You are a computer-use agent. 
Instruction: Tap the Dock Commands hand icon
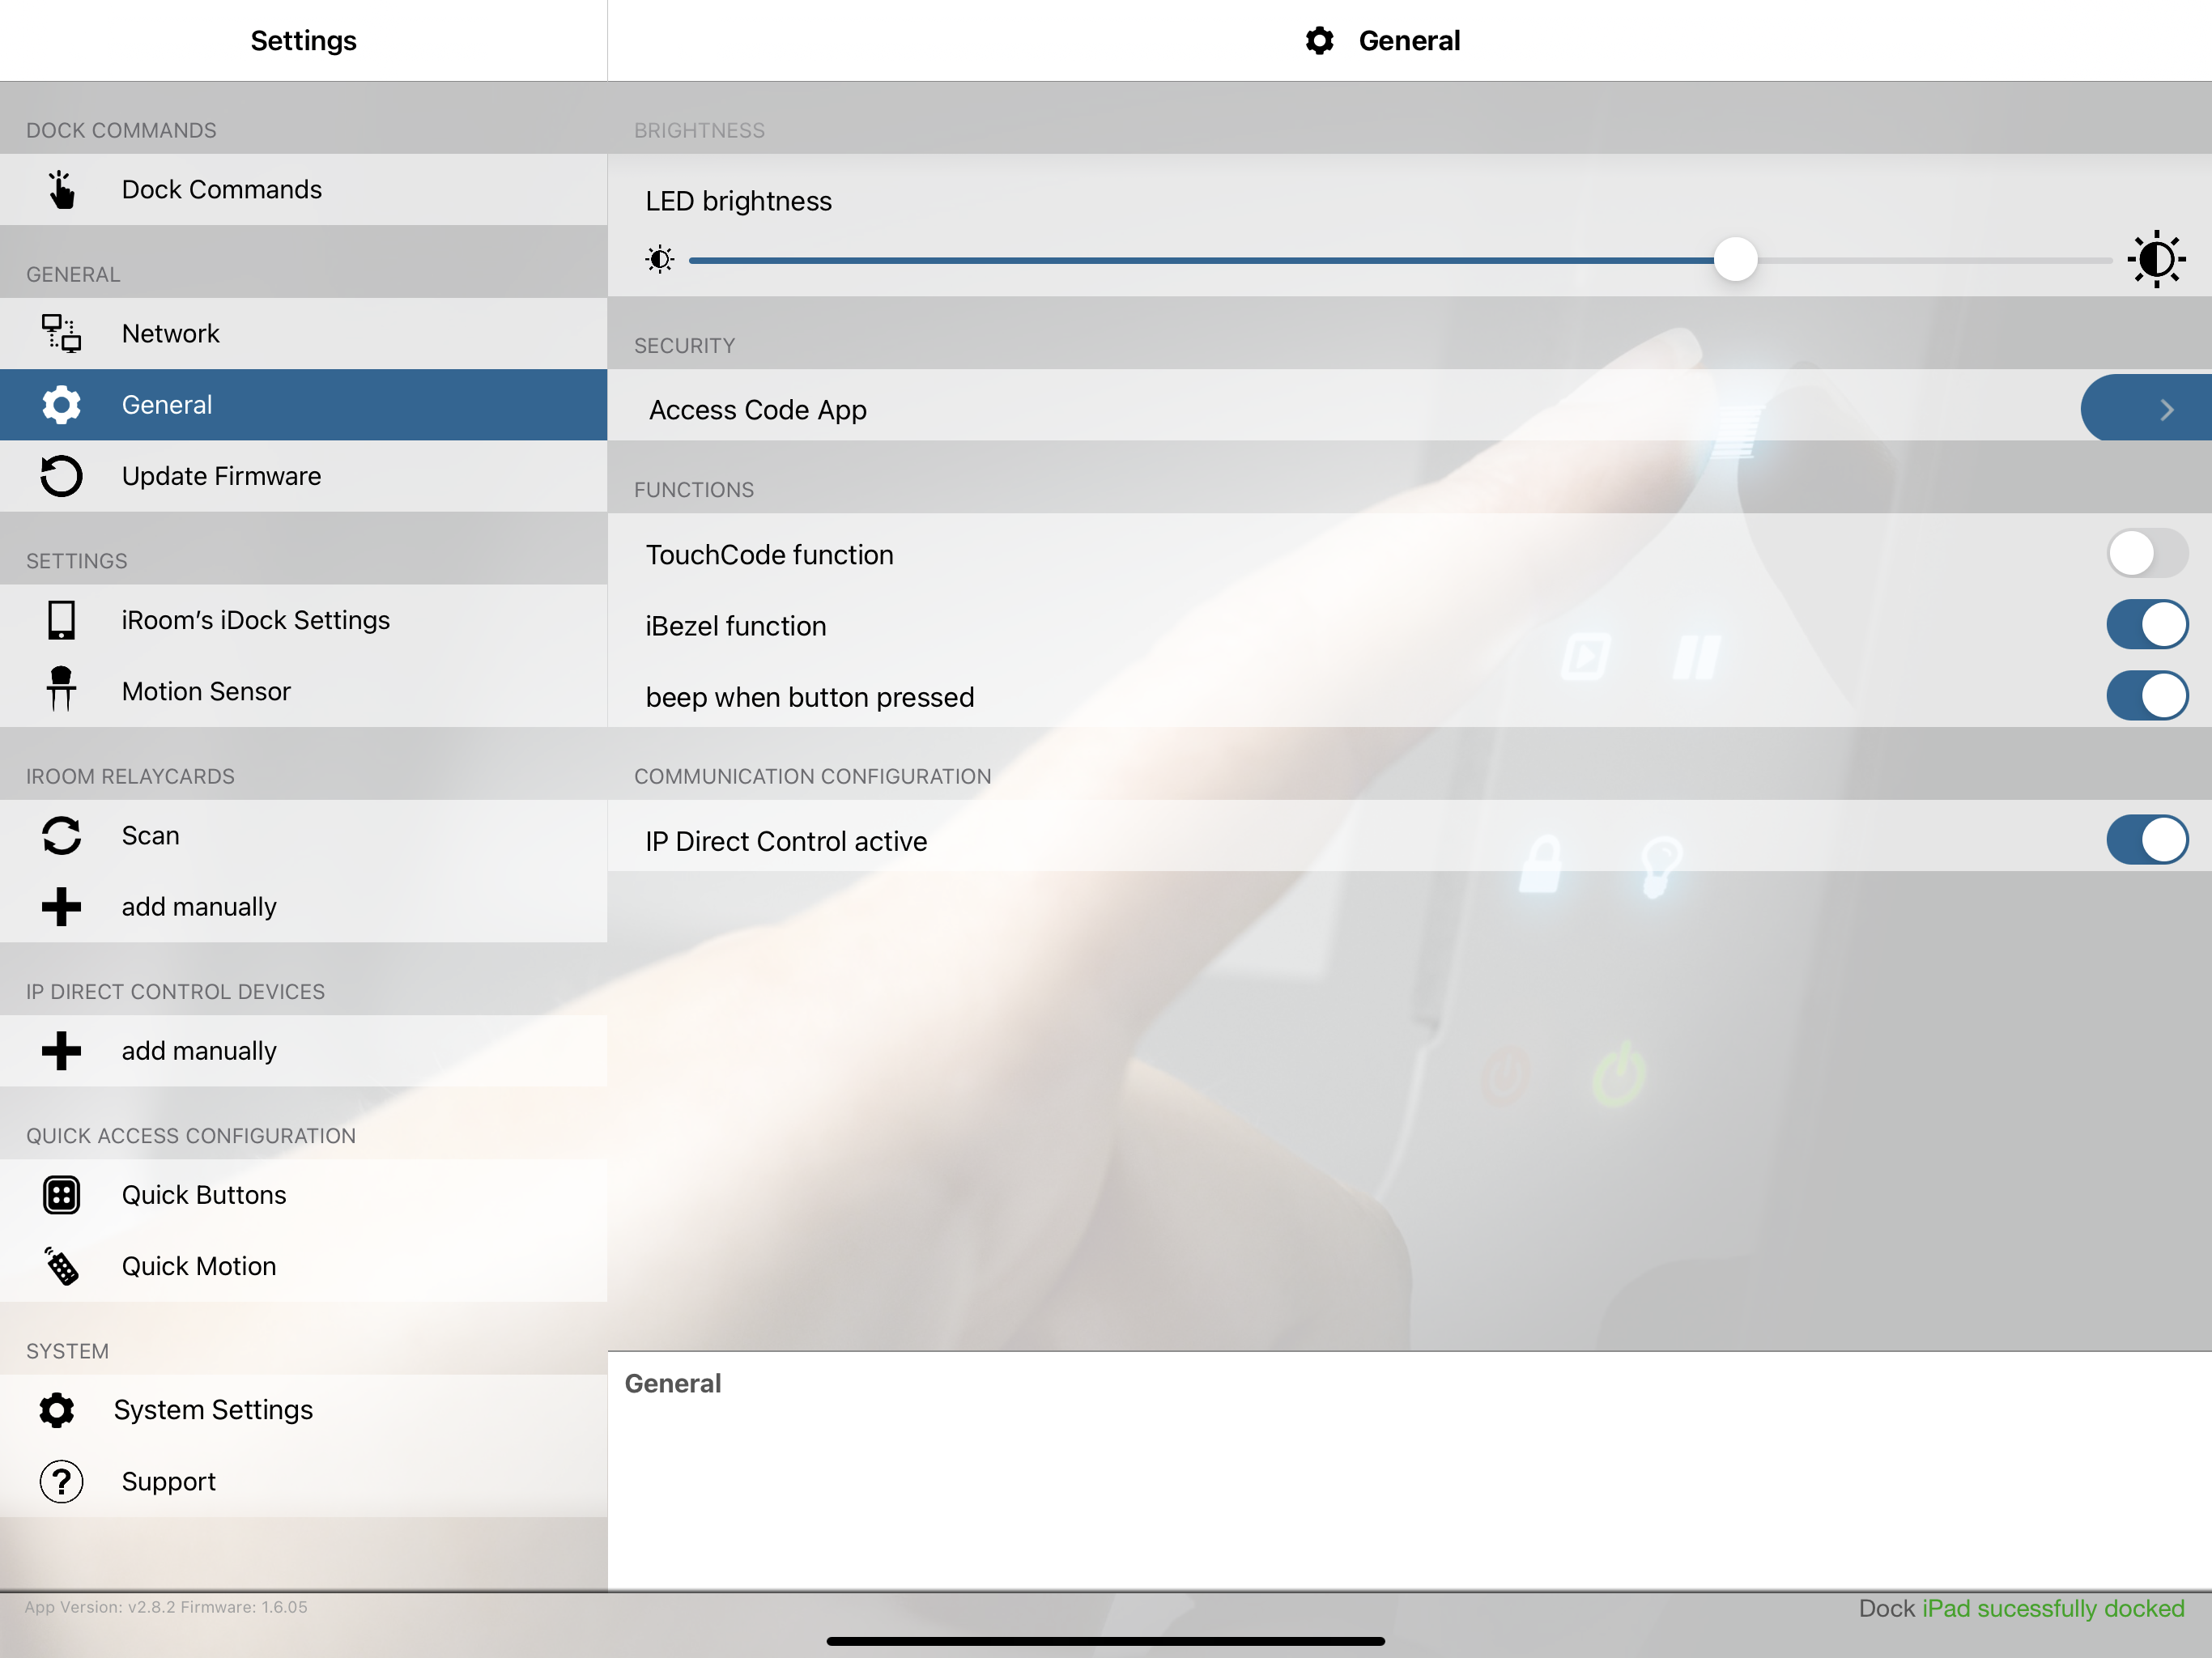61,189
